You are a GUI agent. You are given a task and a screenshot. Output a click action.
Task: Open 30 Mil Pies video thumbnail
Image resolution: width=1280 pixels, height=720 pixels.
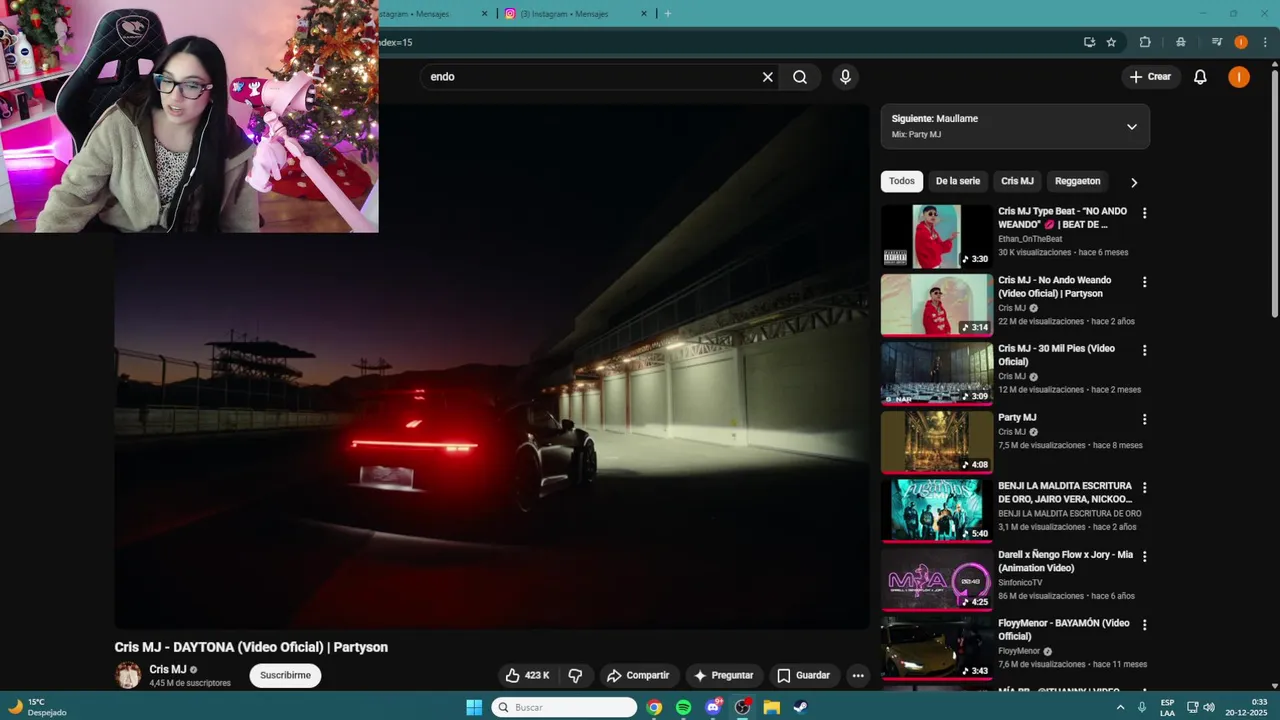coord(937,373)
